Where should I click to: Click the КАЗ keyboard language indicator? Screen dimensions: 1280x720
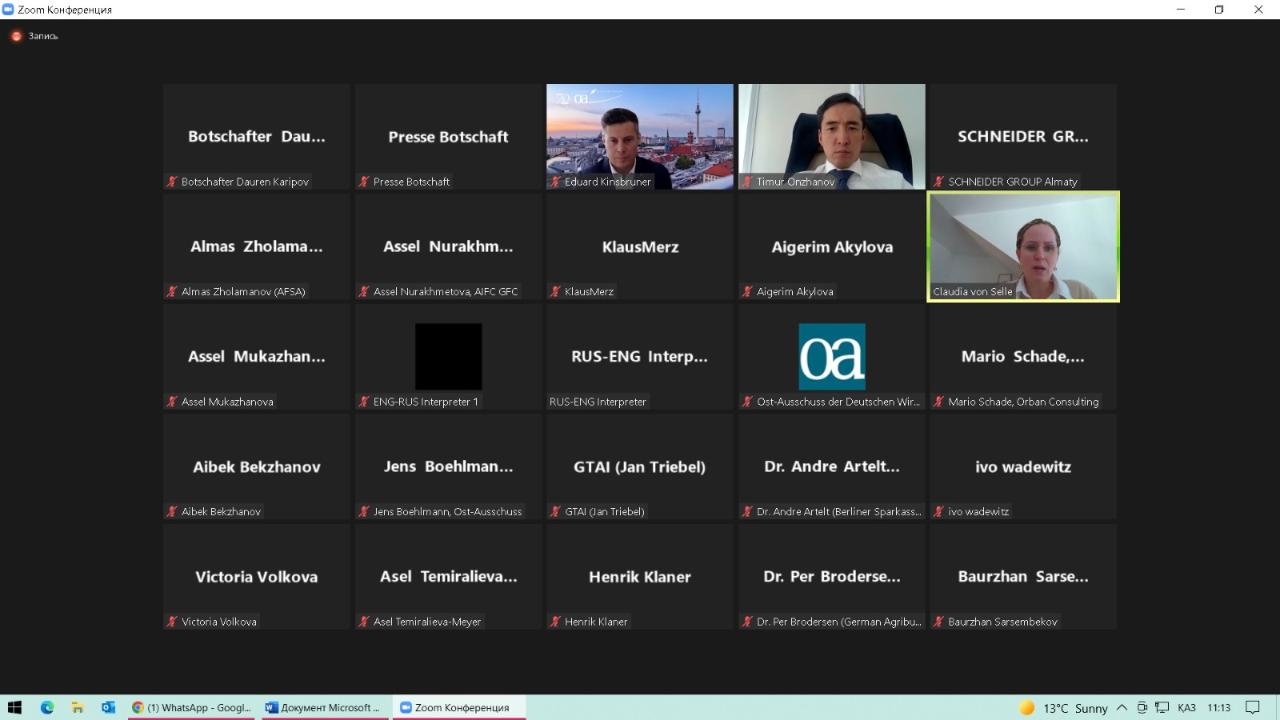[x=1186, y=707]
